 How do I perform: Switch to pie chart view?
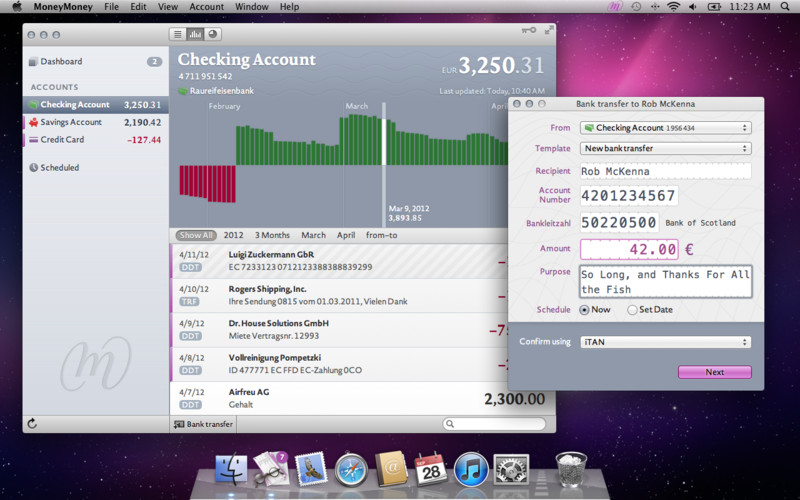point(213,34)
